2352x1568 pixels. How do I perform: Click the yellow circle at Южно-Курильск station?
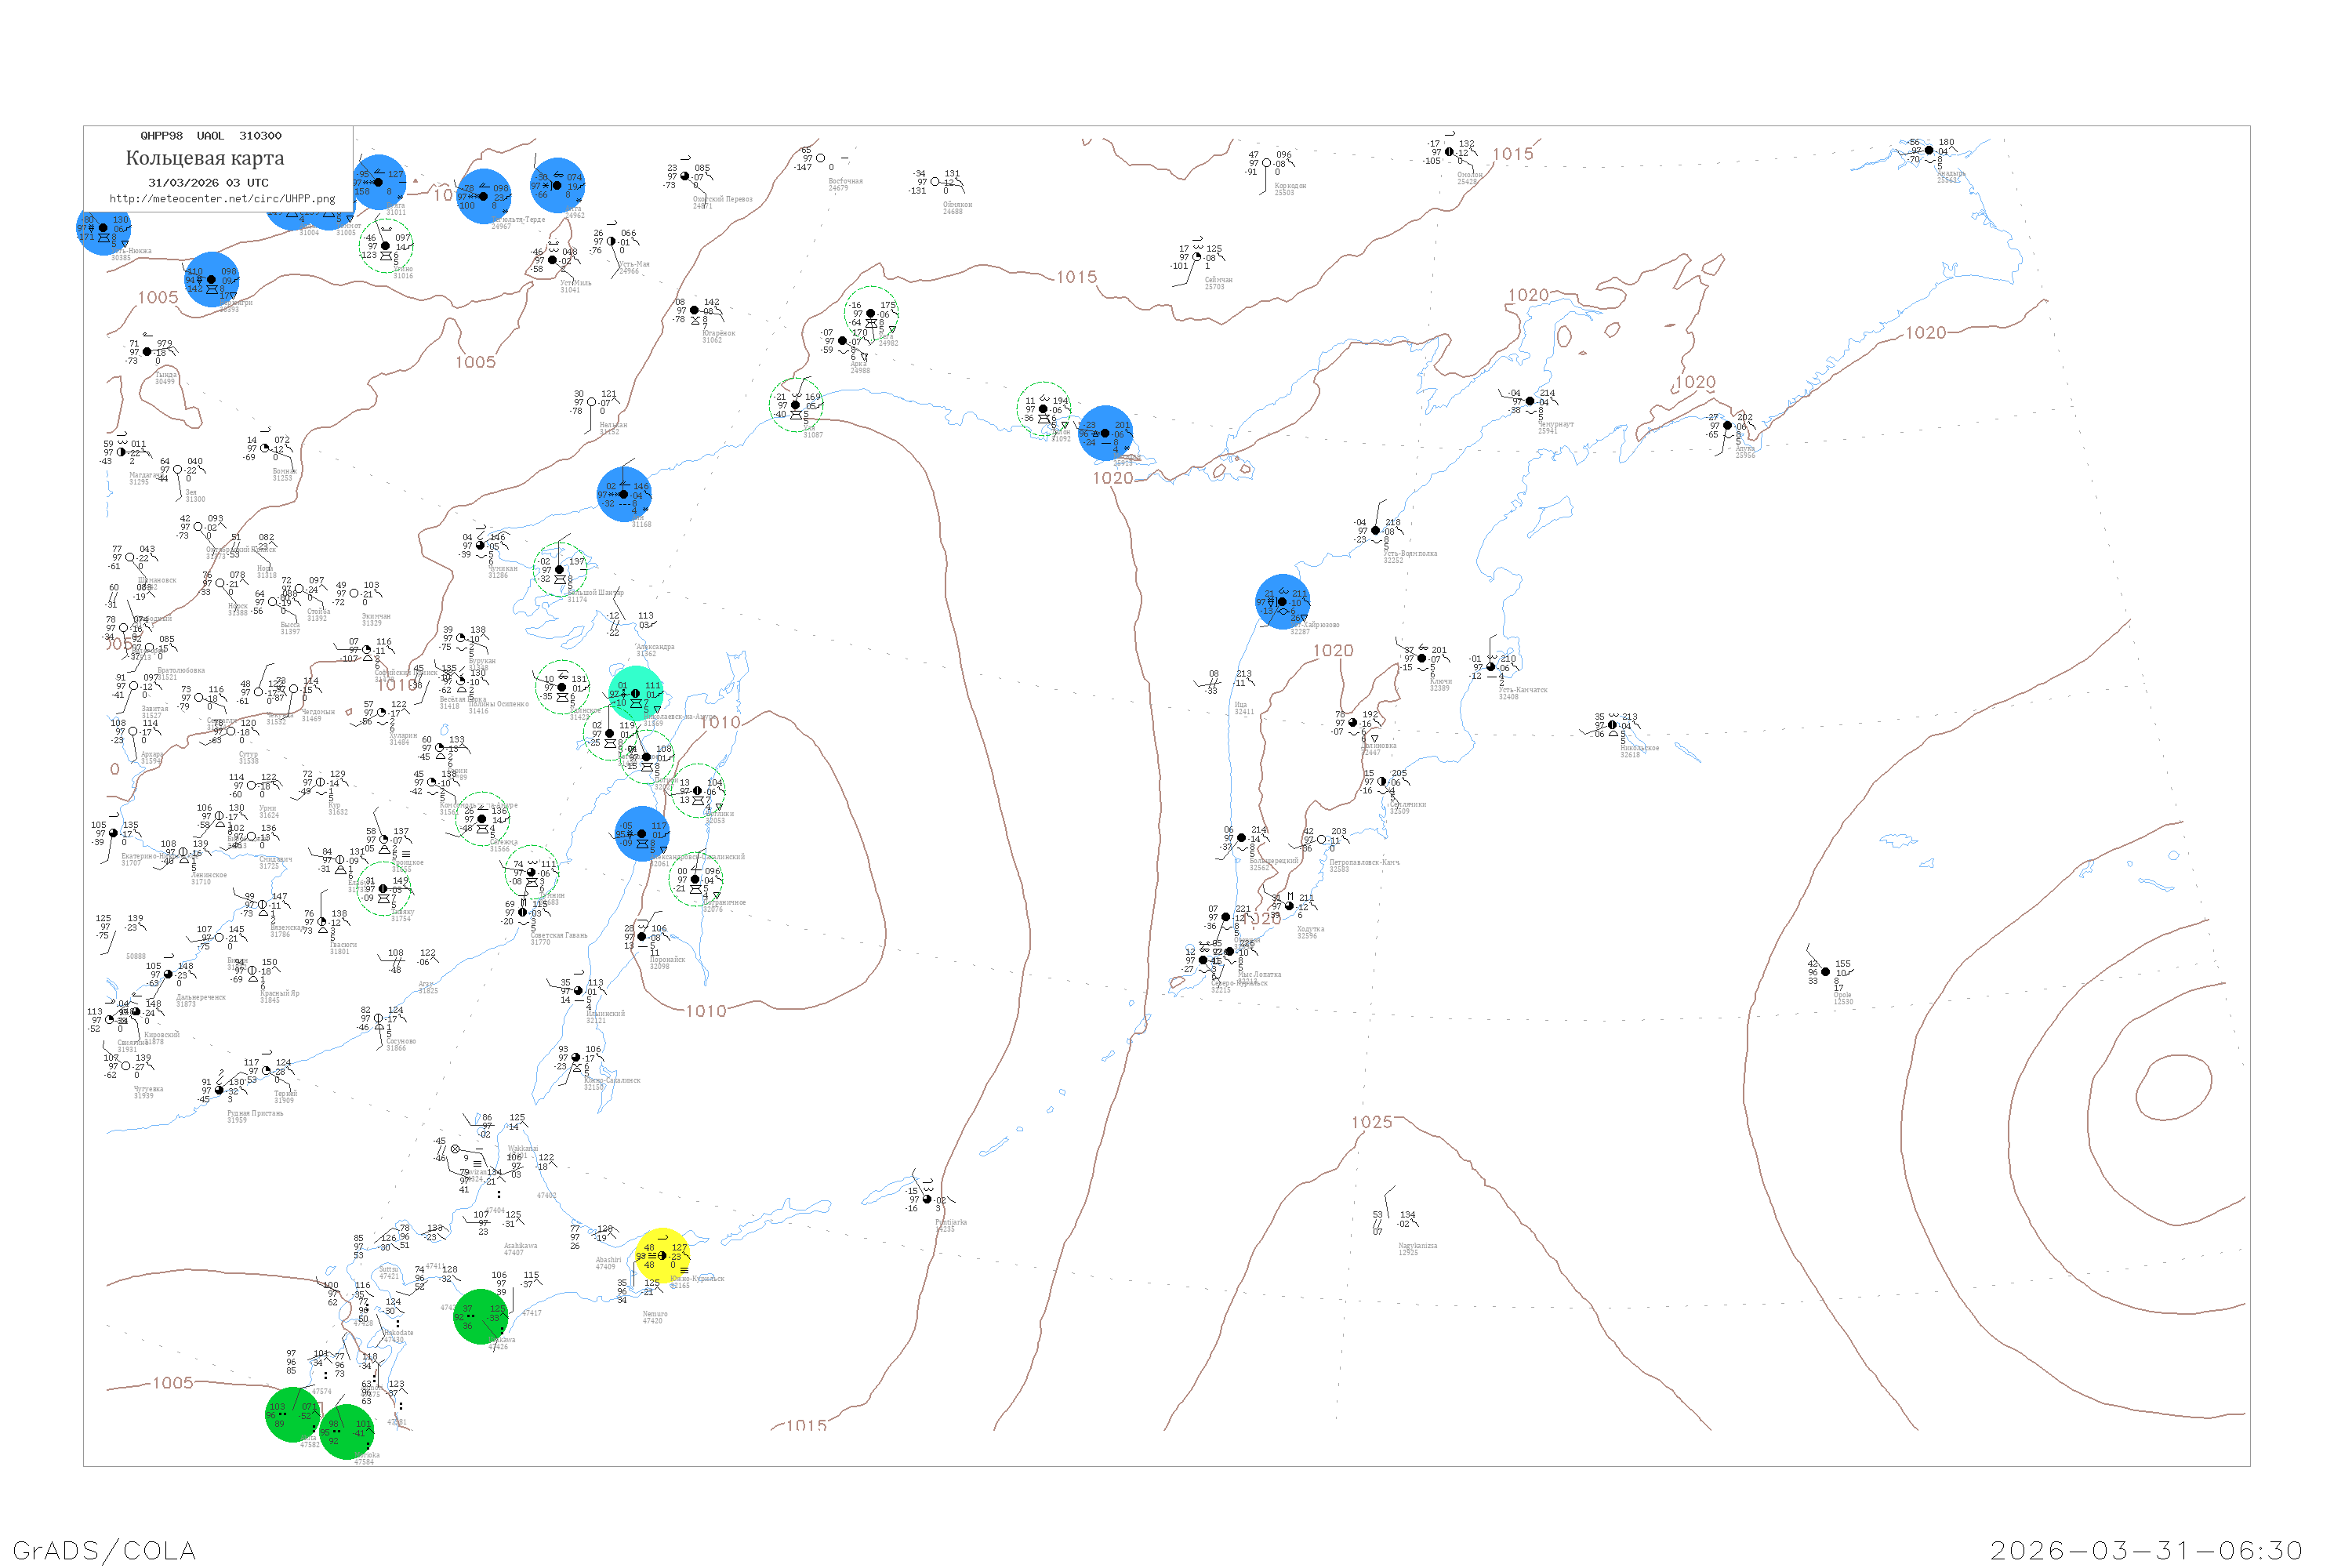(662, 1256)
